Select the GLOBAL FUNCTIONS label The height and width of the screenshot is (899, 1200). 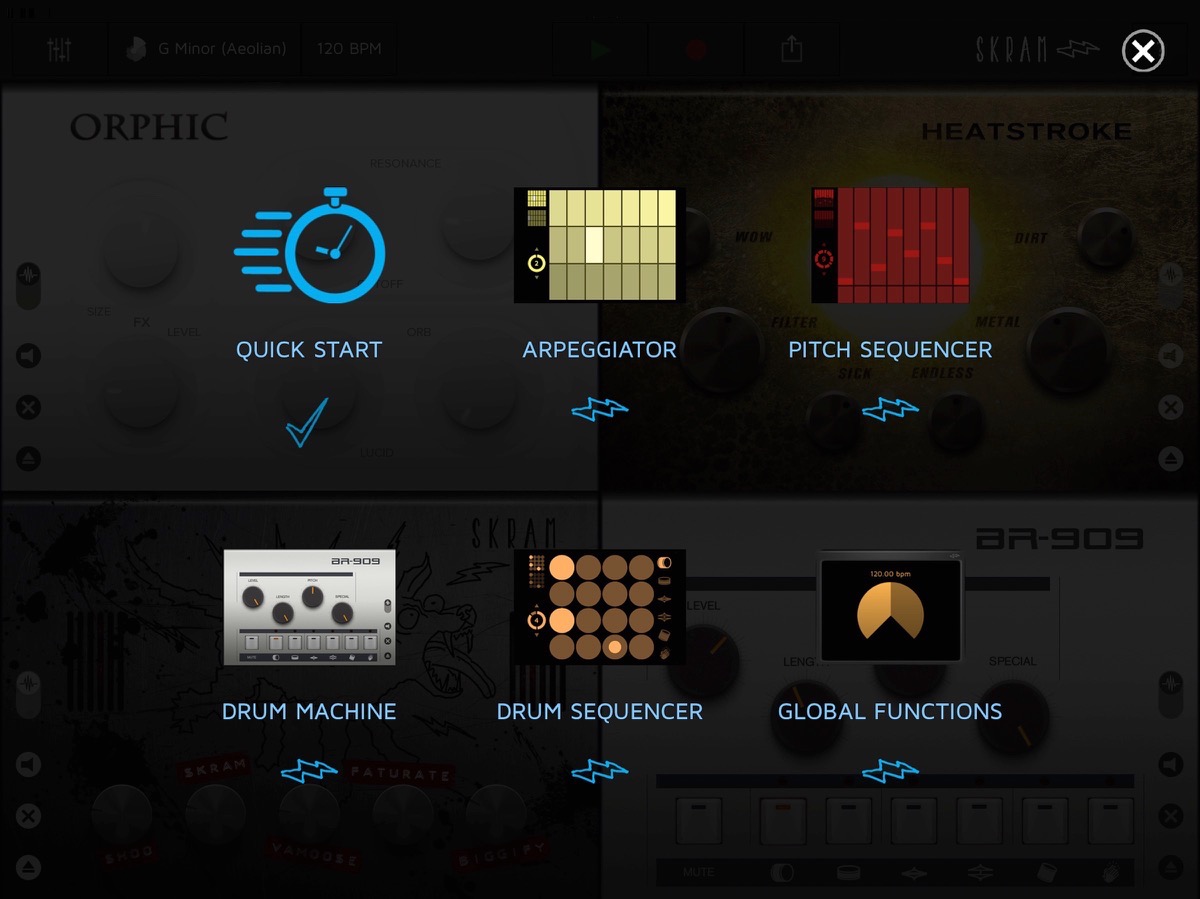(890, 712)
